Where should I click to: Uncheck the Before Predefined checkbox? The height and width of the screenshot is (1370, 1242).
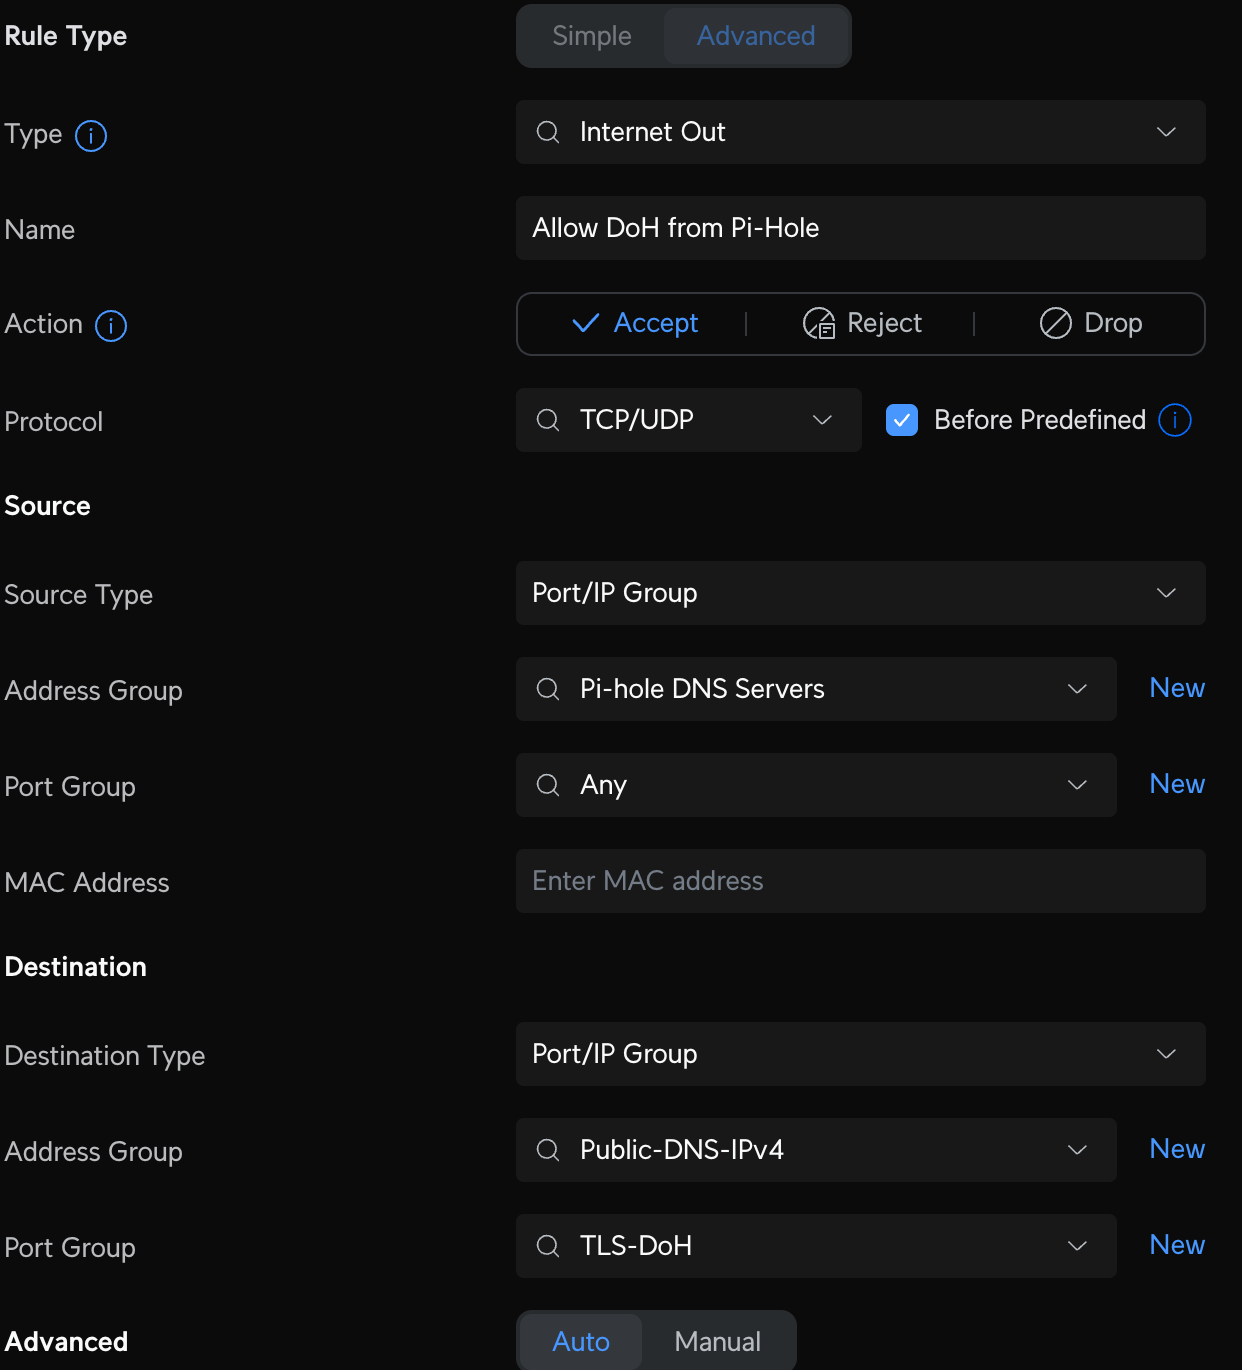(902, 420)
